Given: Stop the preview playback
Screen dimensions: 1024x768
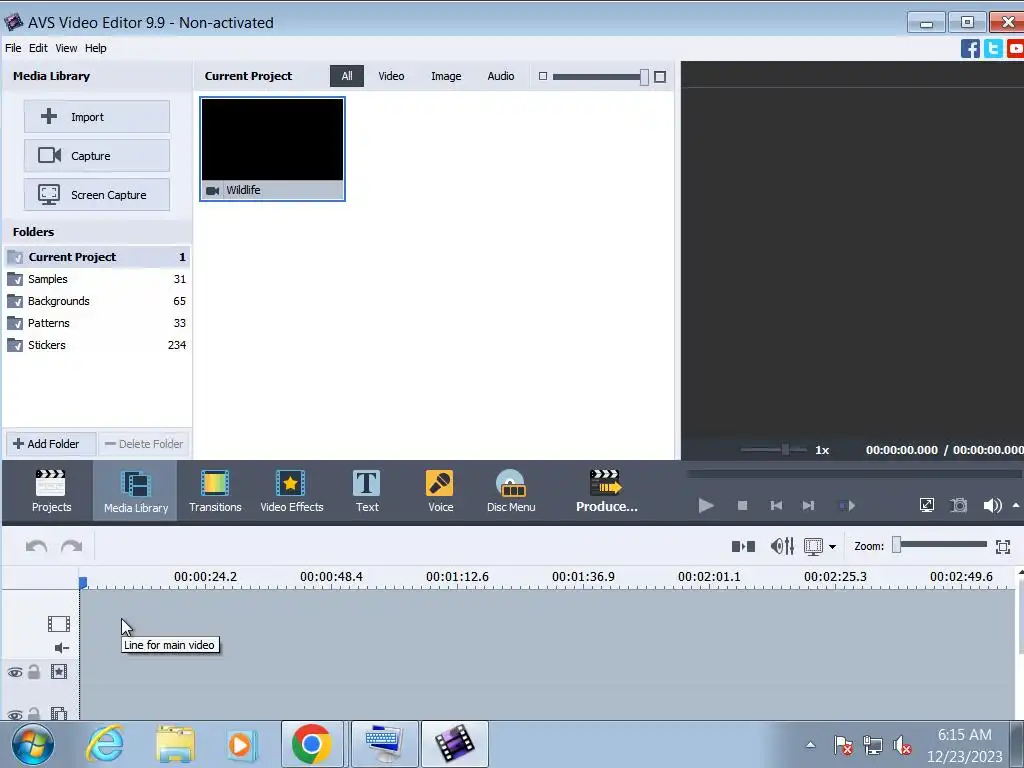Looking at the screenshot, I should [x=742, y=505].
